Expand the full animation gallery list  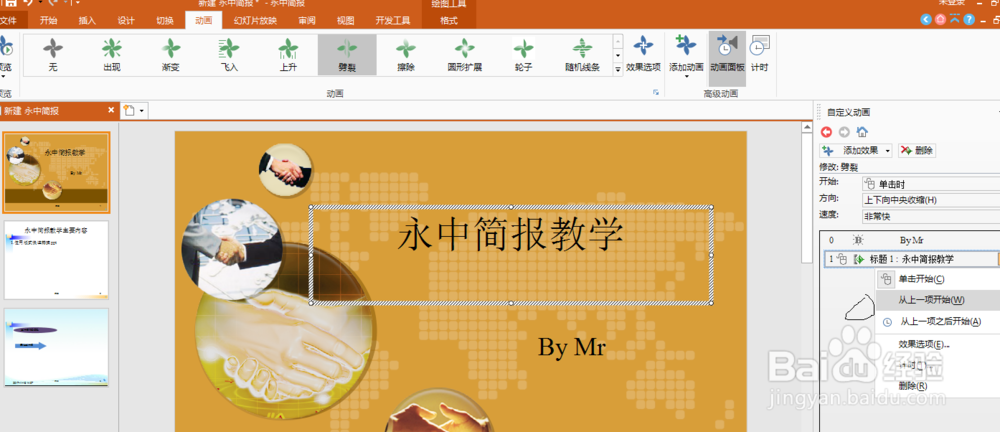click(x=617, y=69)
